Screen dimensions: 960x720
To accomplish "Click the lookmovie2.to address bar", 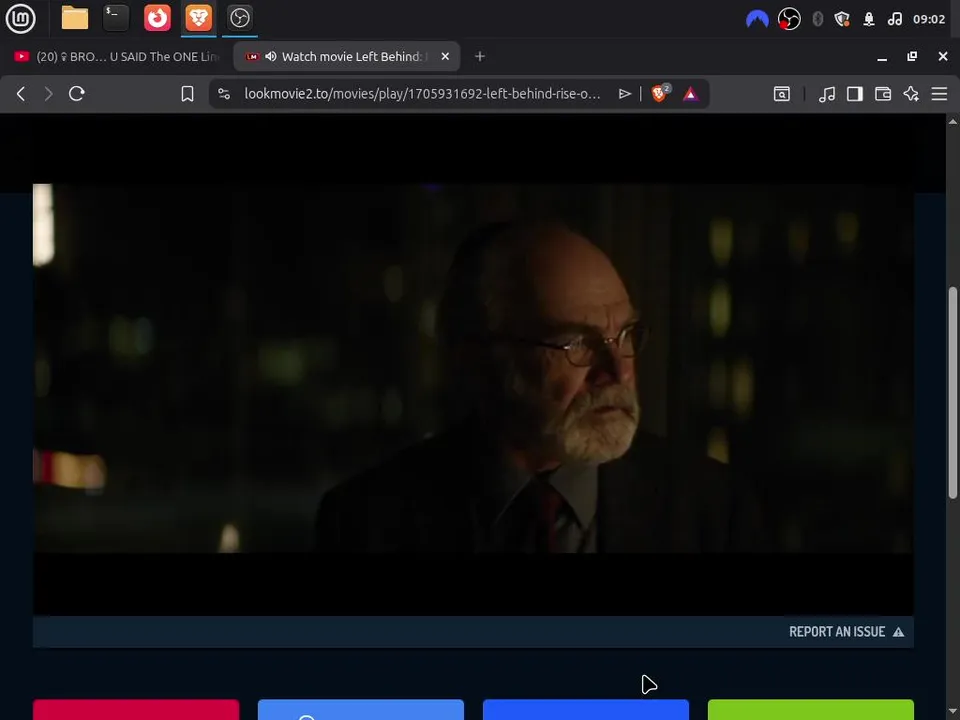I will coord(422,94).
